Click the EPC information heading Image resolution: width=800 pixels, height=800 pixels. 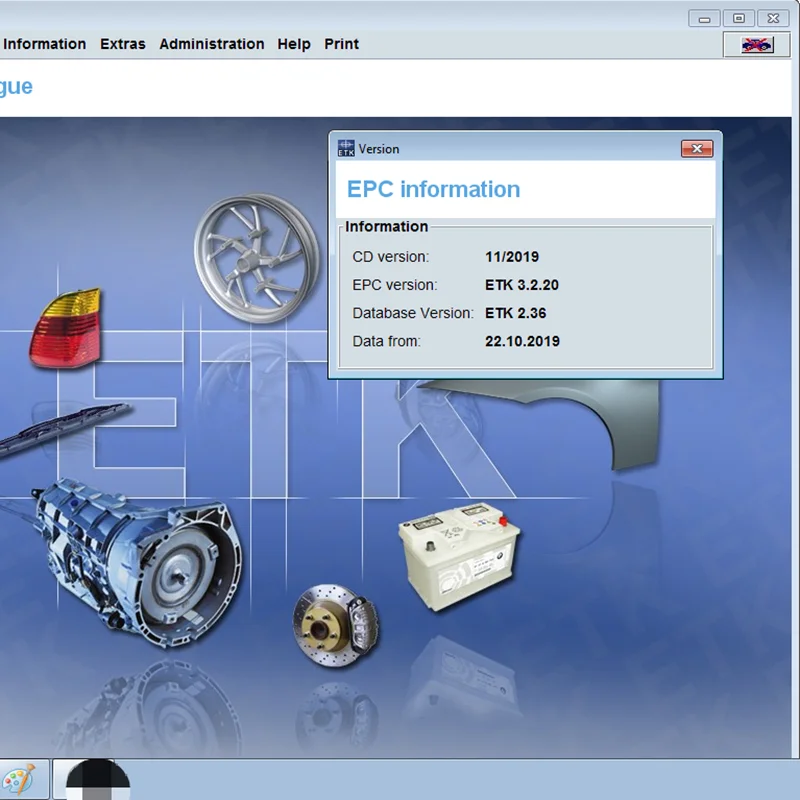click(434, 189)
